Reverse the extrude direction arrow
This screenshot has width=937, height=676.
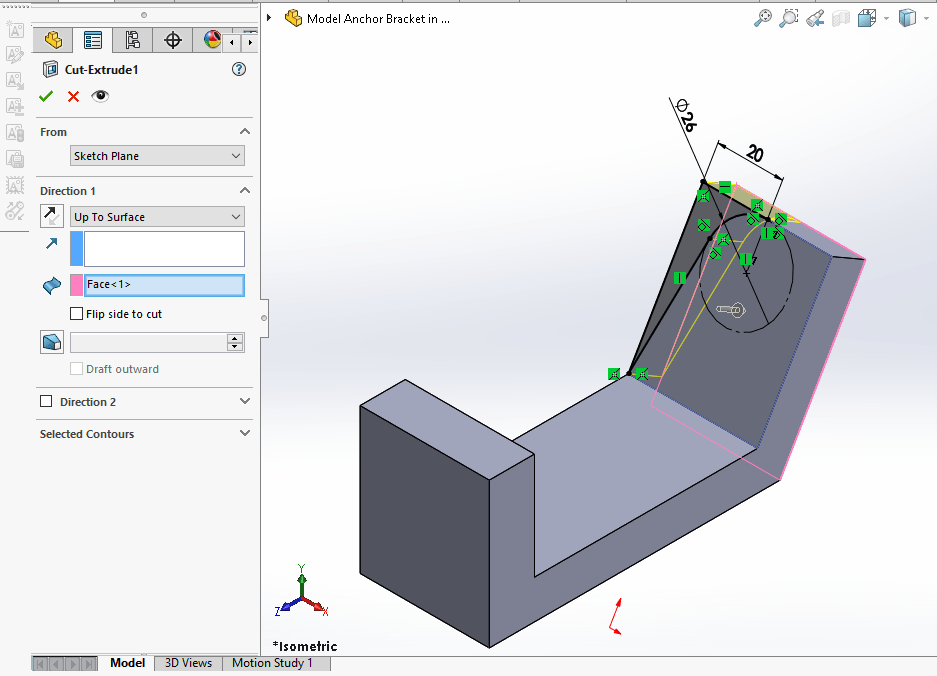51,214
